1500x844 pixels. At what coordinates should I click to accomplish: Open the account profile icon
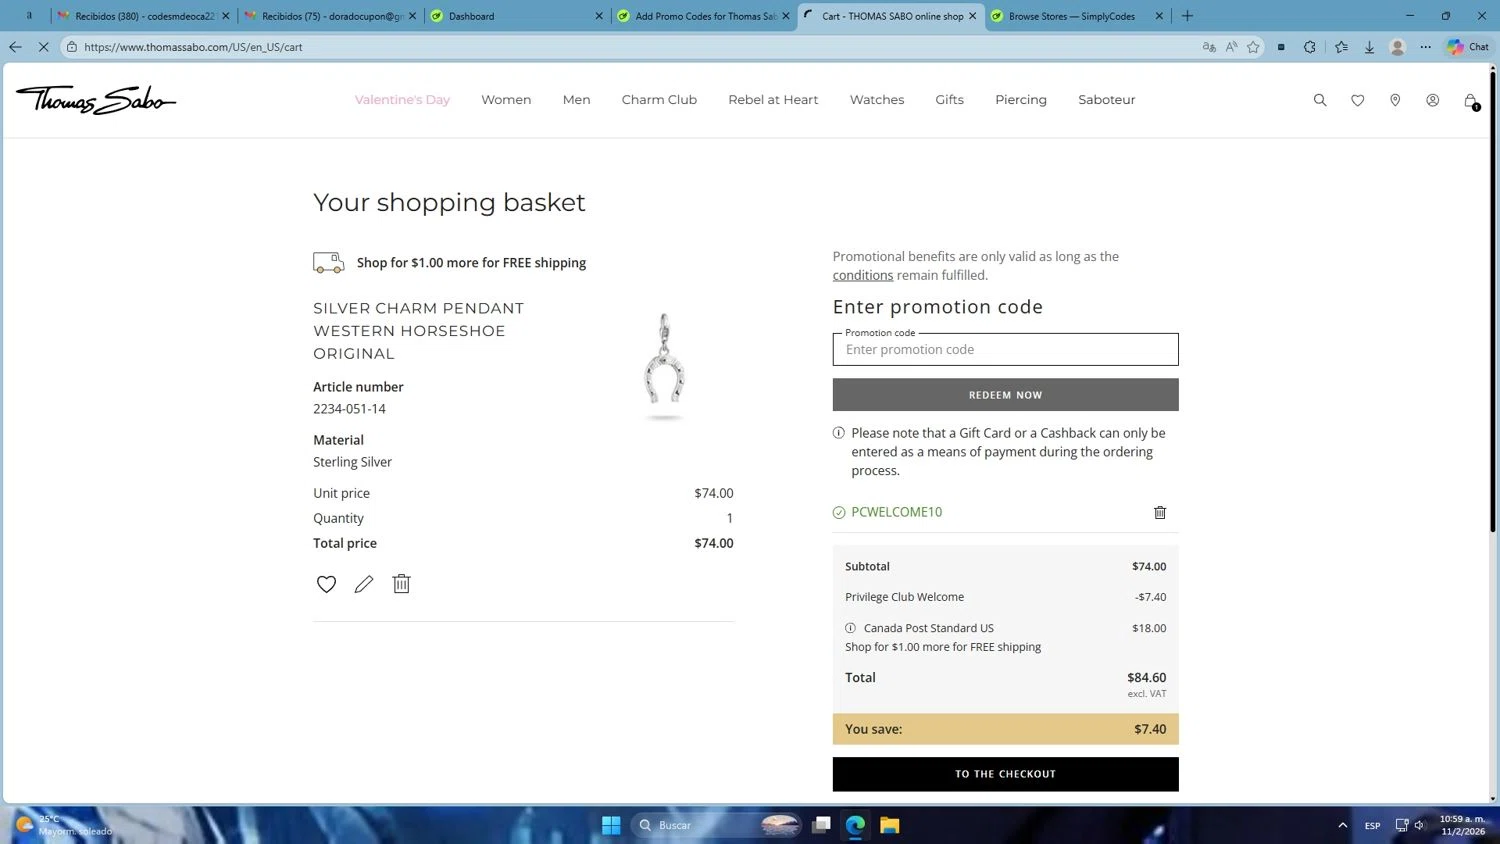pos(1432,100)
